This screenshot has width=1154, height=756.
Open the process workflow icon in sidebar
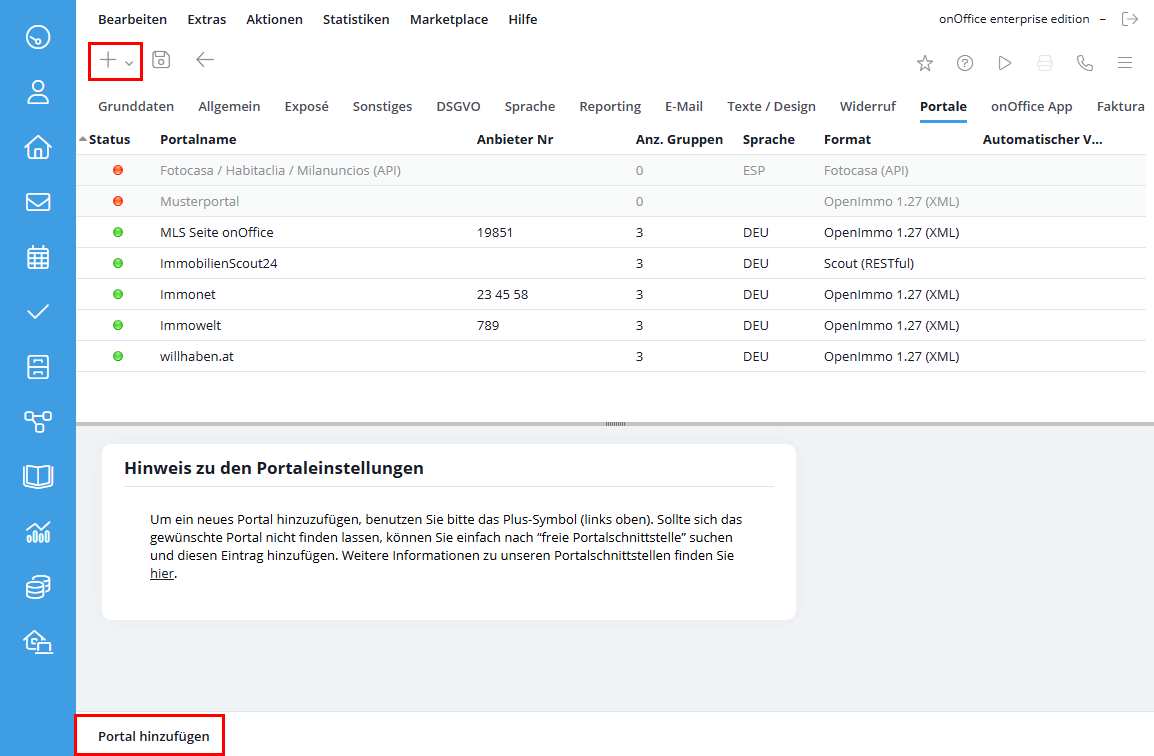[38, 421]
